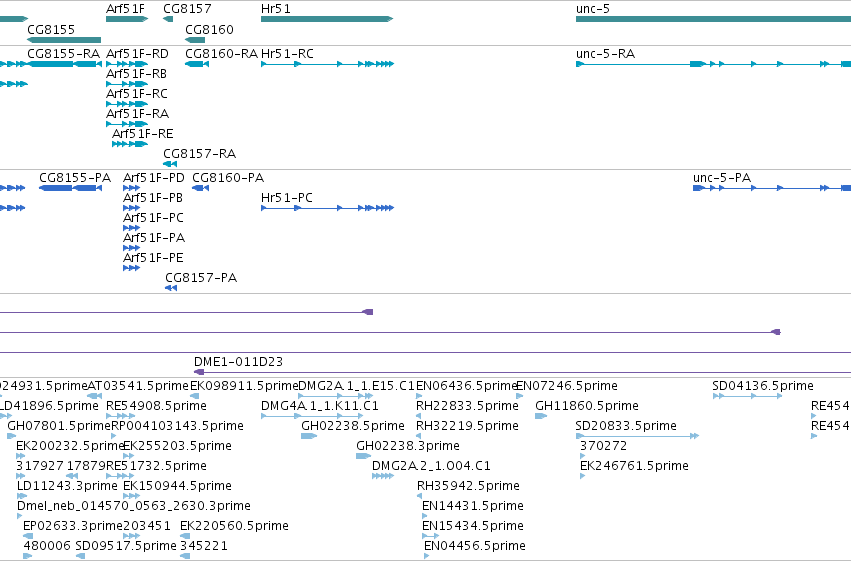The image size is (851, 561).
Task: Click the SD04136.5prime EST label
Action: 763,386
